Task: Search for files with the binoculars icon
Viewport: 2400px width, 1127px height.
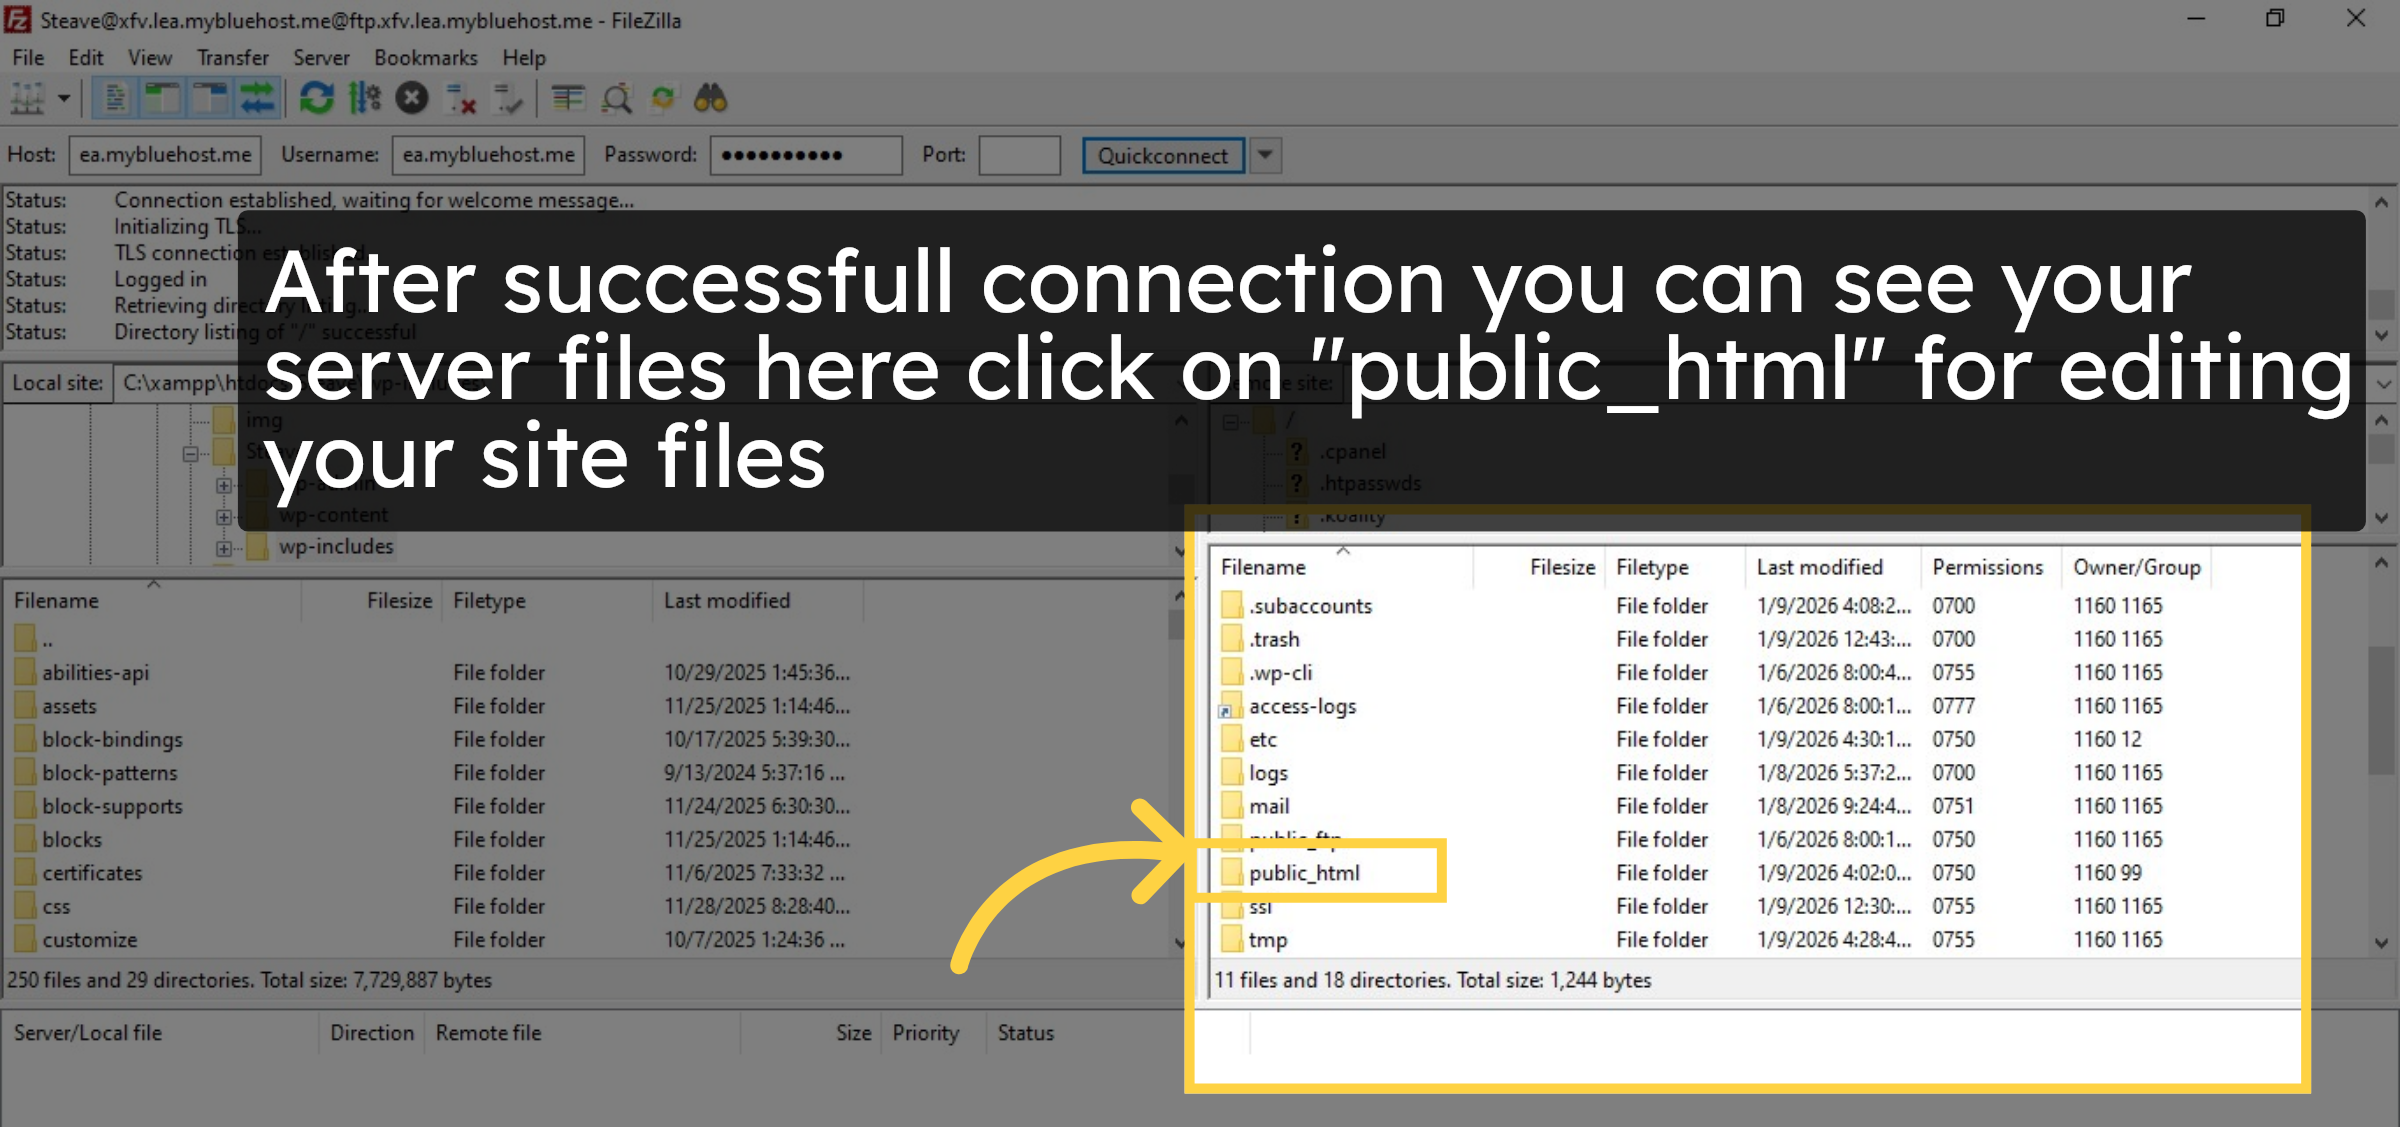Action: click(711, 97)
